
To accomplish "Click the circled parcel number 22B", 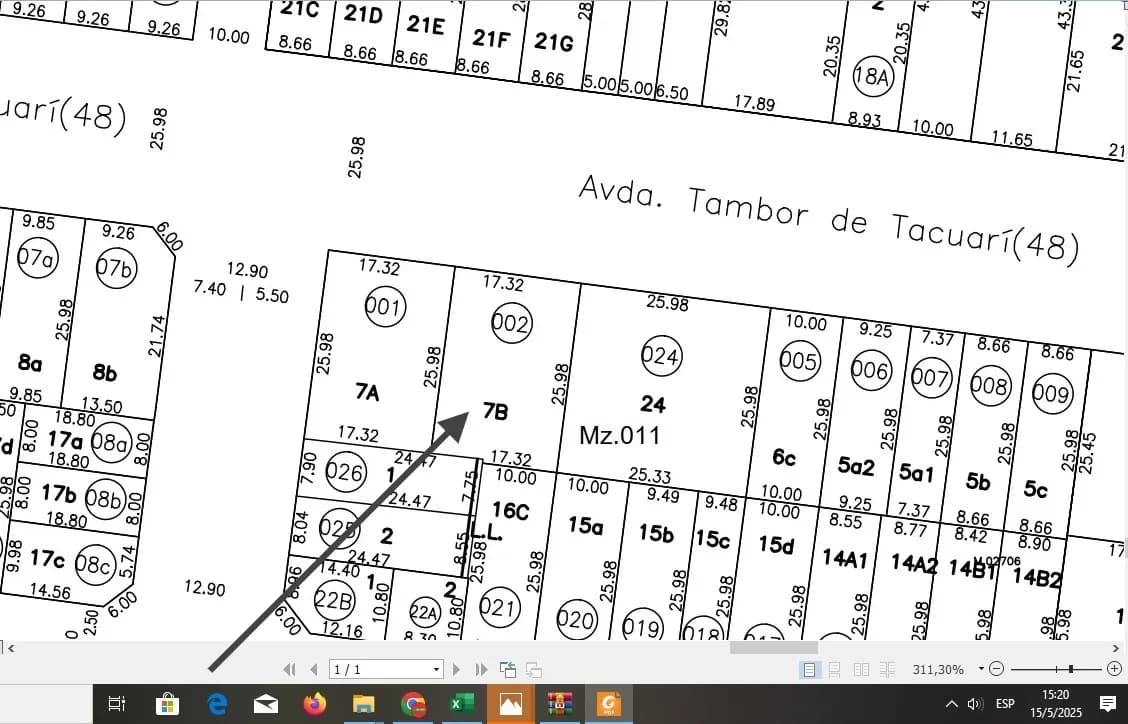I will click(334, 599).
